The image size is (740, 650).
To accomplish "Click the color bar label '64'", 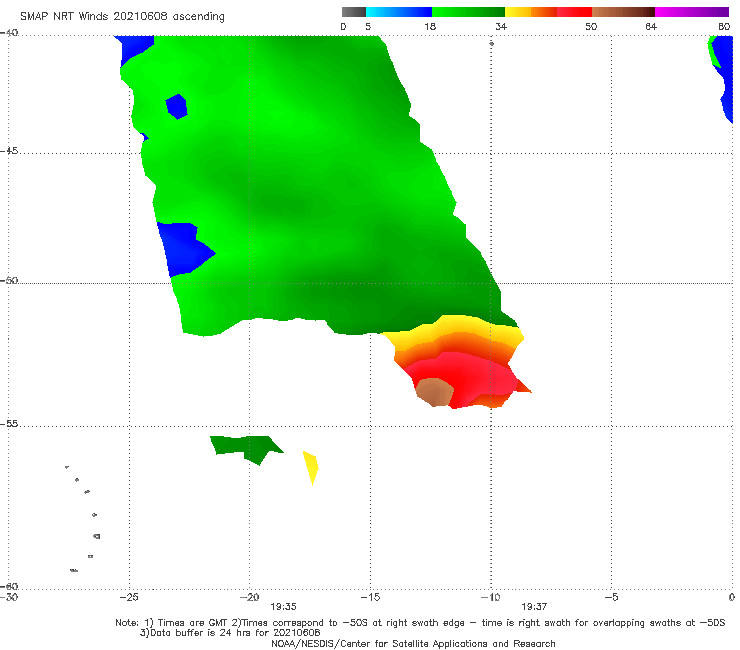I will [651, 26].
